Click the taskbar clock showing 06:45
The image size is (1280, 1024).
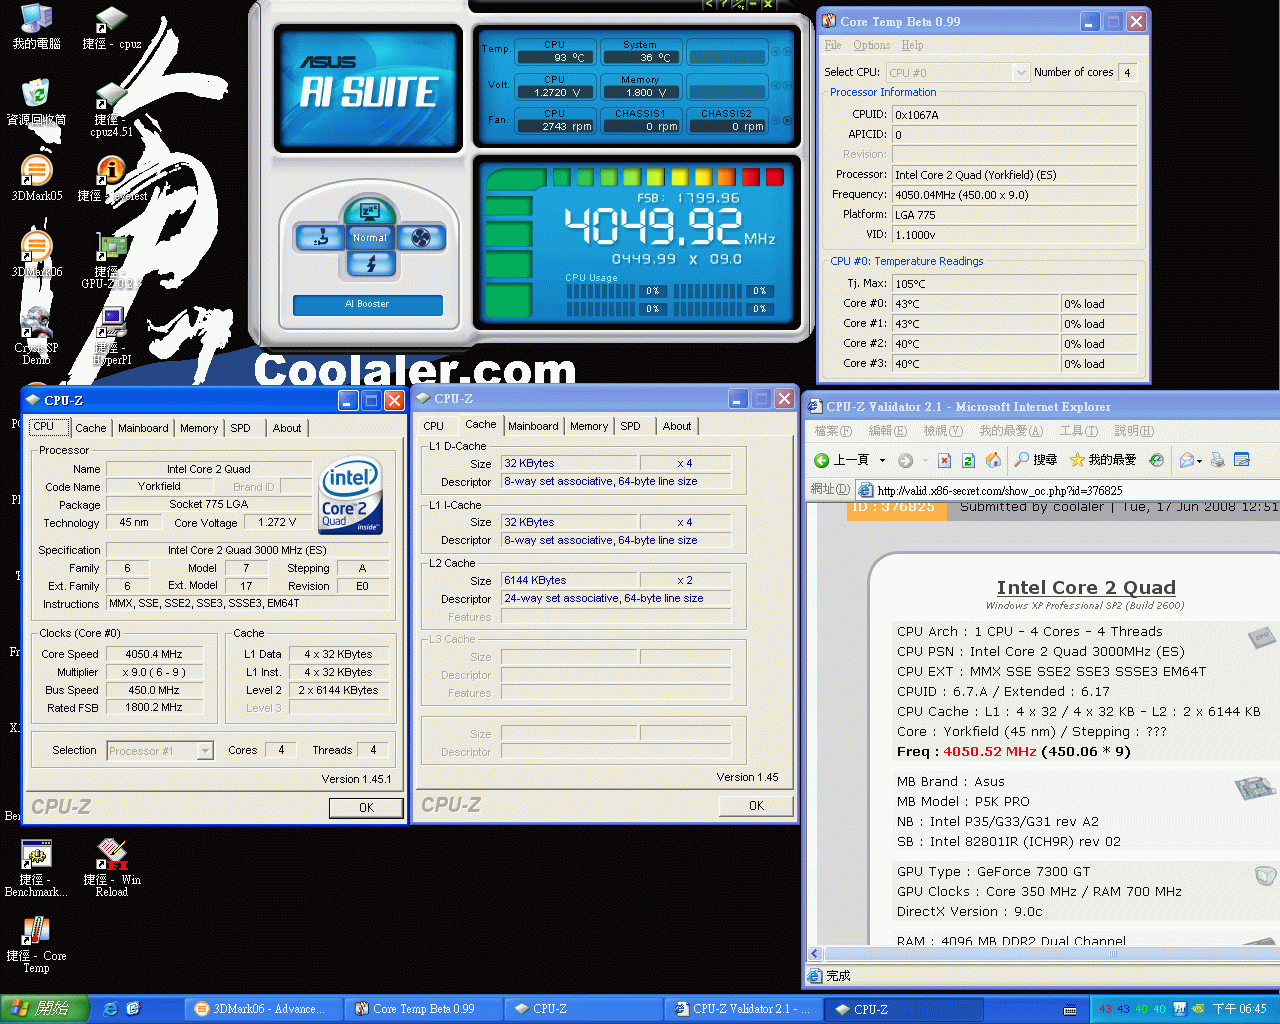click(1239, 1009)
